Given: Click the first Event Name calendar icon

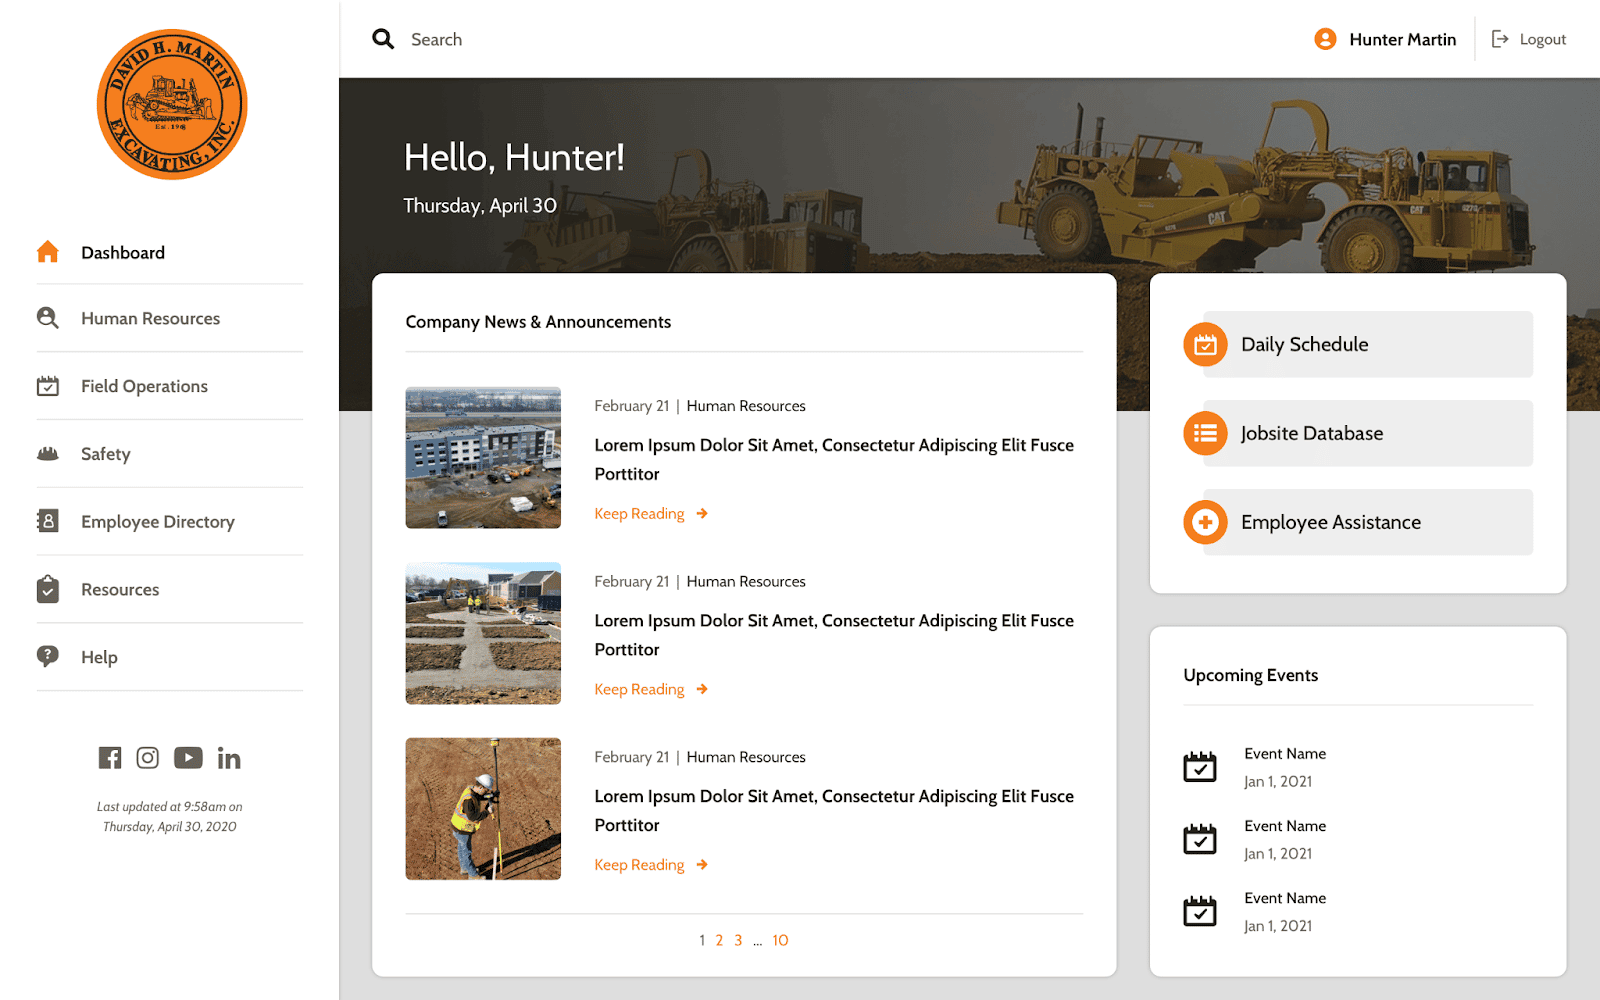Looking at the screenshot, I should click(1200, 767).
